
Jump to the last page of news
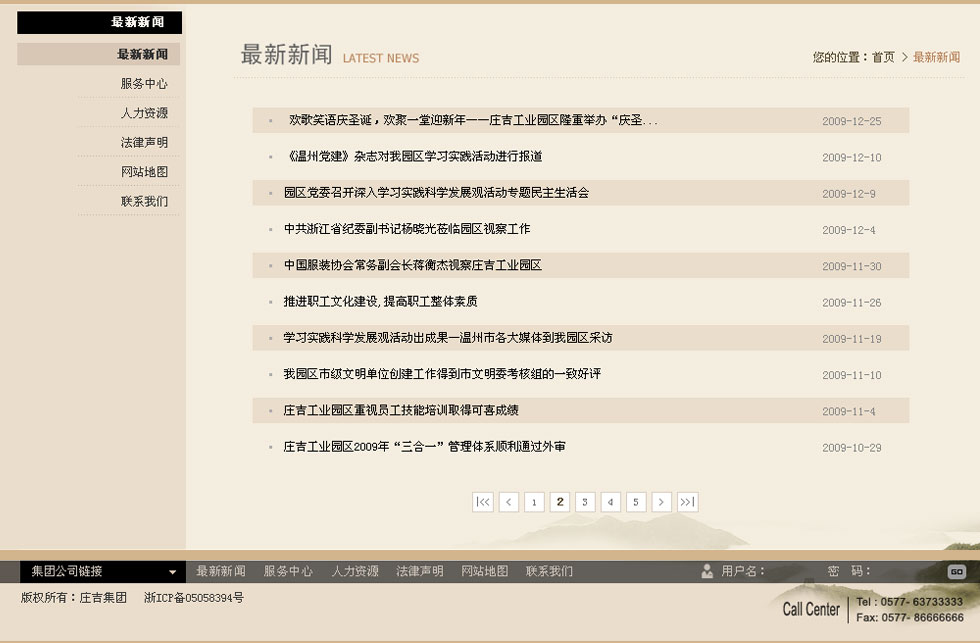[687, 502]
